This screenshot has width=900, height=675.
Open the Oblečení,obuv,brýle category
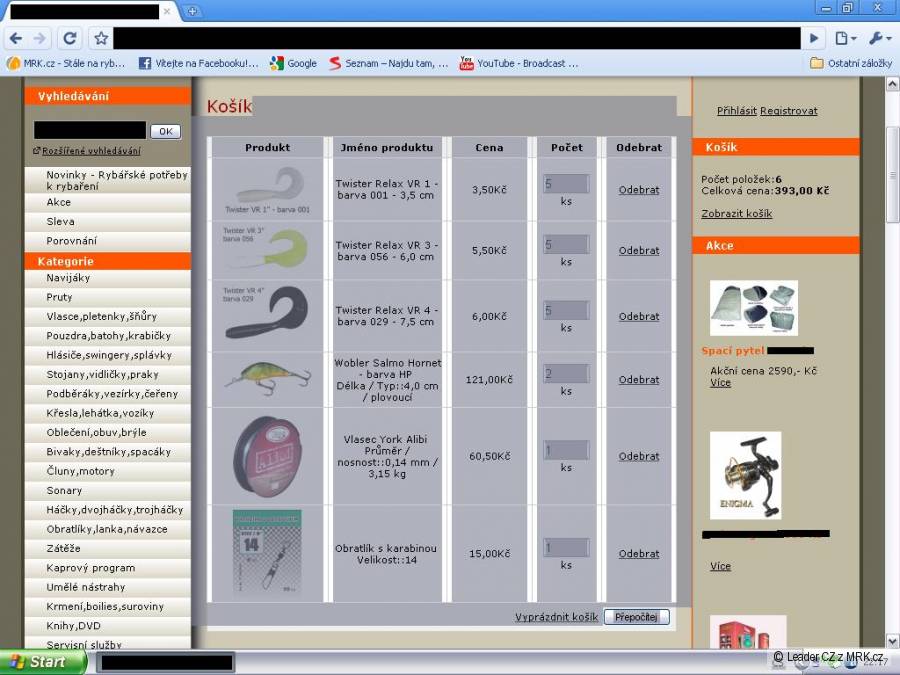[x=108, y=432]
